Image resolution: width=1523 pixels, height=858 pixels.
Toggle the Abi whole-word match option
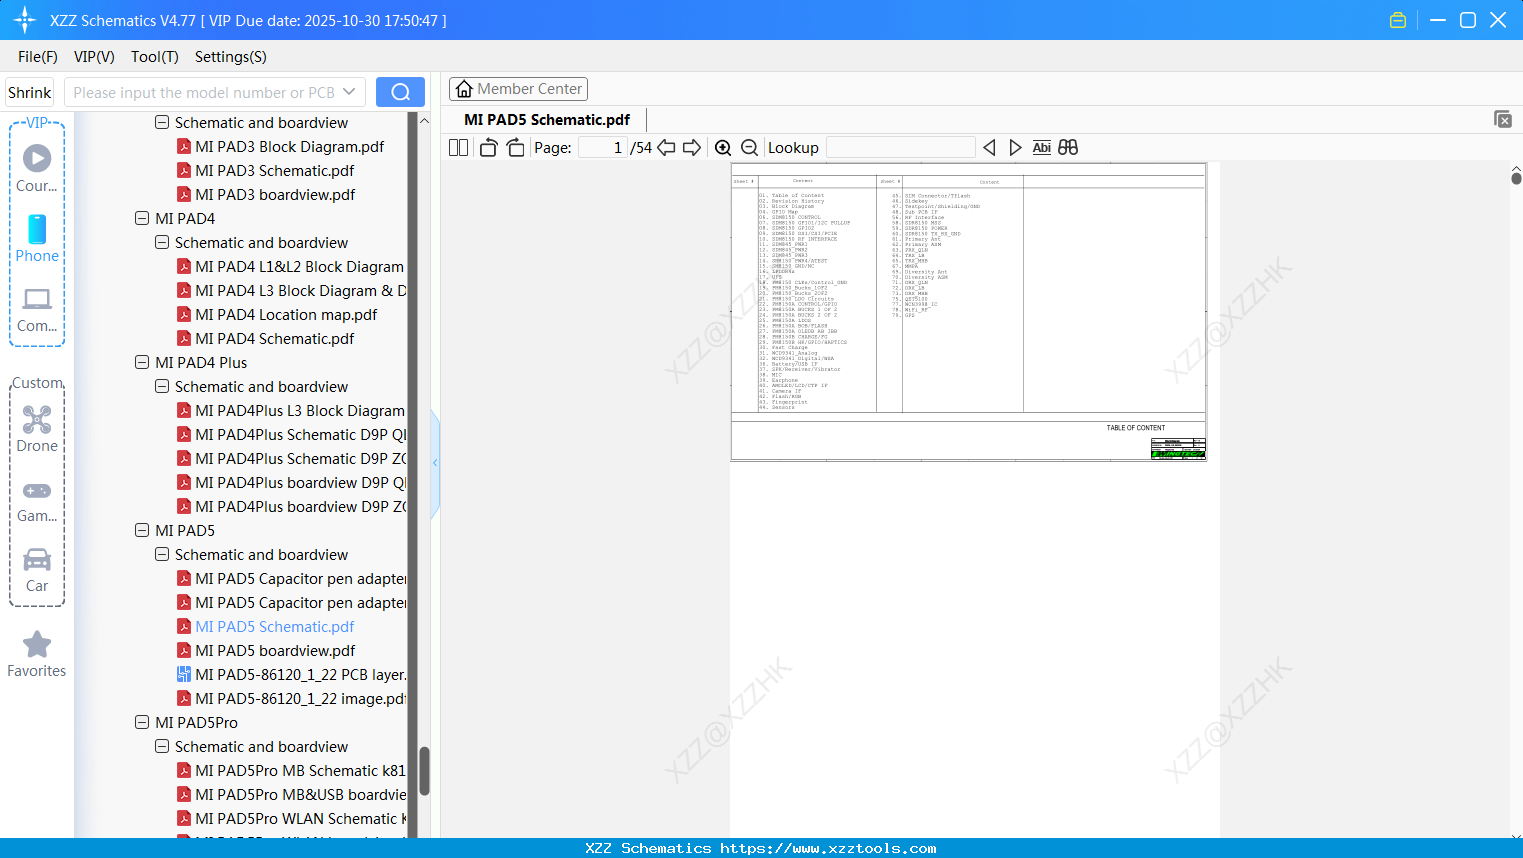click(x=1041, y=148)
